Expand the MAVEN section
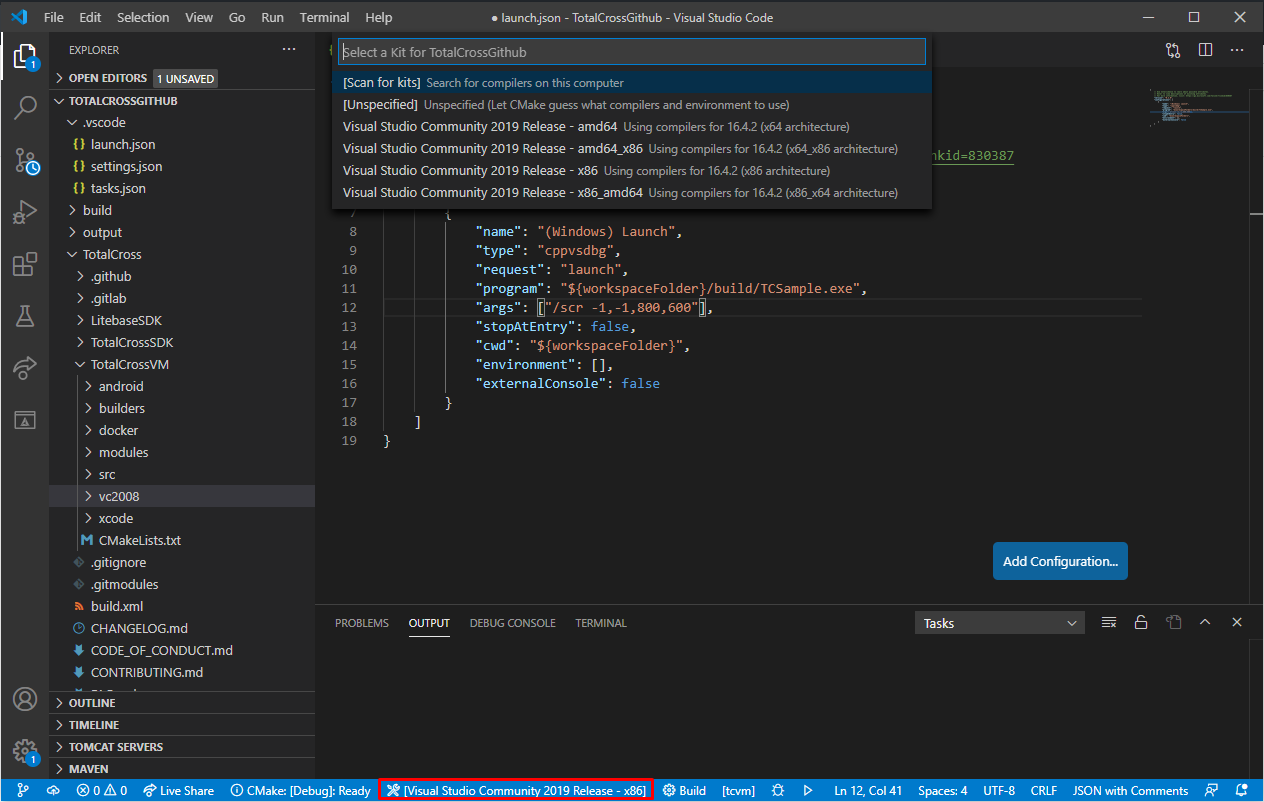This screenshot has width=1264, height=802. pos(182,769)
